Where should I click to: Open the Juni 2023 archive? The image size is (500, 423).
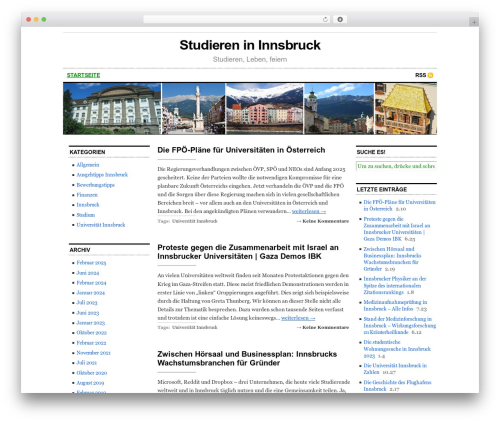88,313
